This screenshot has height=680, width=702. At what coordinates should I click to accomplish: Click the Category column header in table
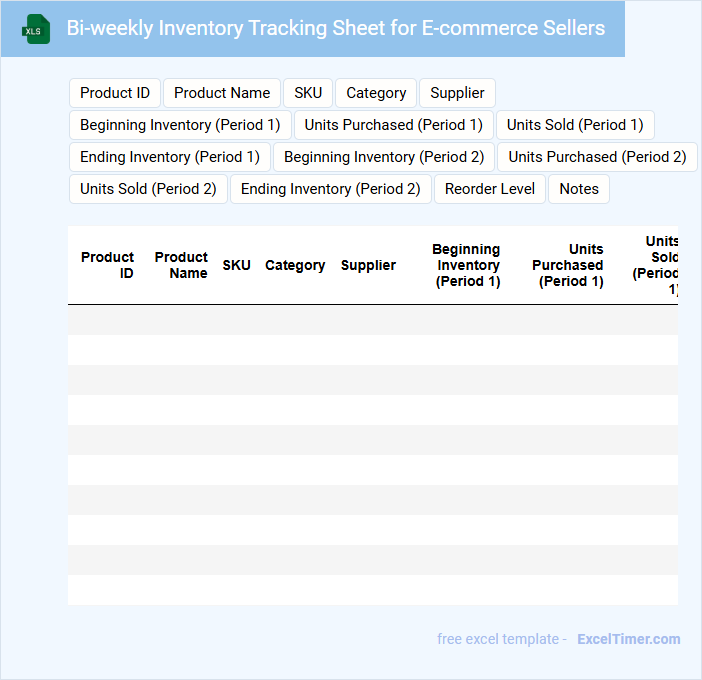coord(295,265)
